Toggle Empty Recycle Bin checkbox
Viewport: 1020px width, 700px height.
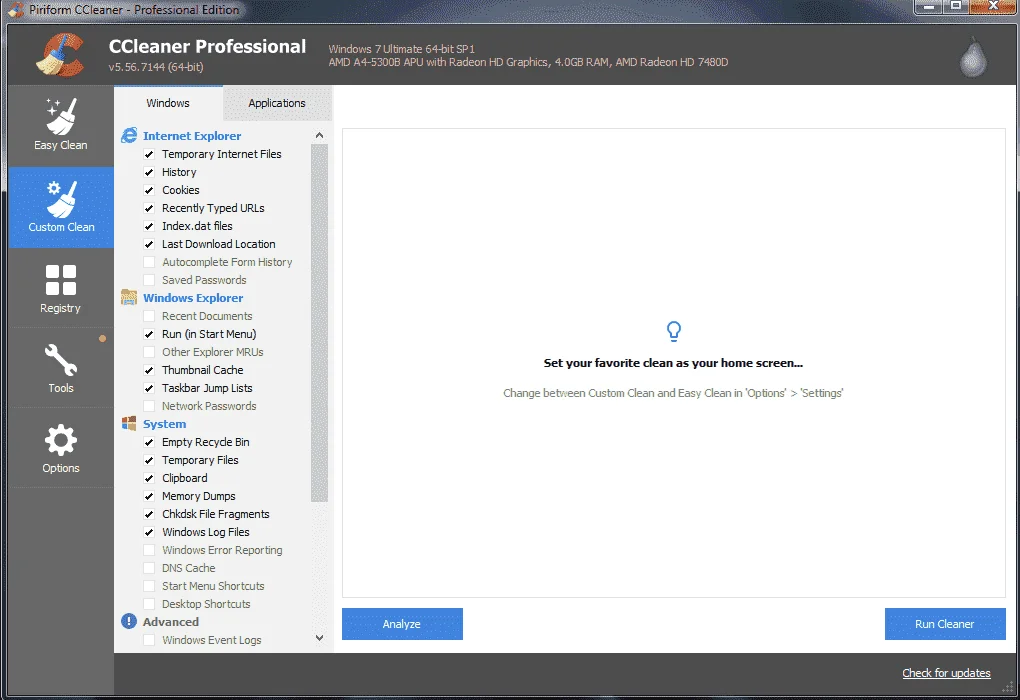[x=149, y=442]
